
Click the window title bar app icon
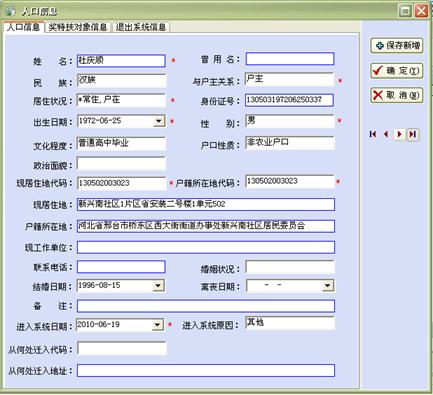11,11
